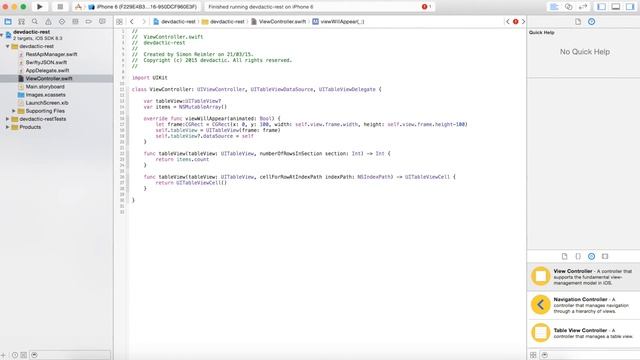Show the File inspector
The image size is (640, 360).
pos(578,22)
